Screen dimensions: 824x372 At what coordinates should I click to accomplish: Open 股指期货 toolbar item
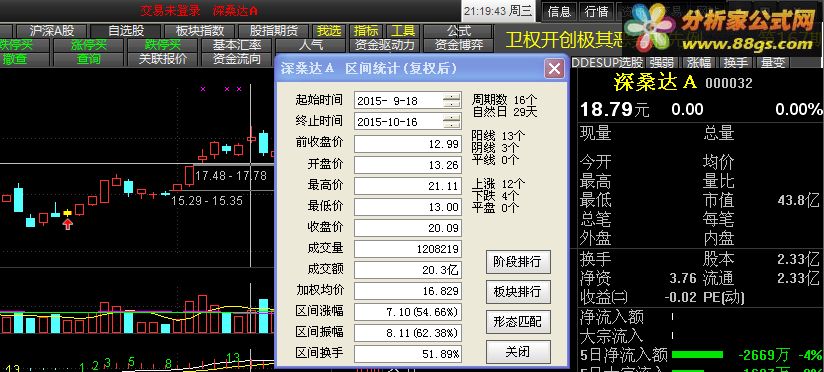274,31
